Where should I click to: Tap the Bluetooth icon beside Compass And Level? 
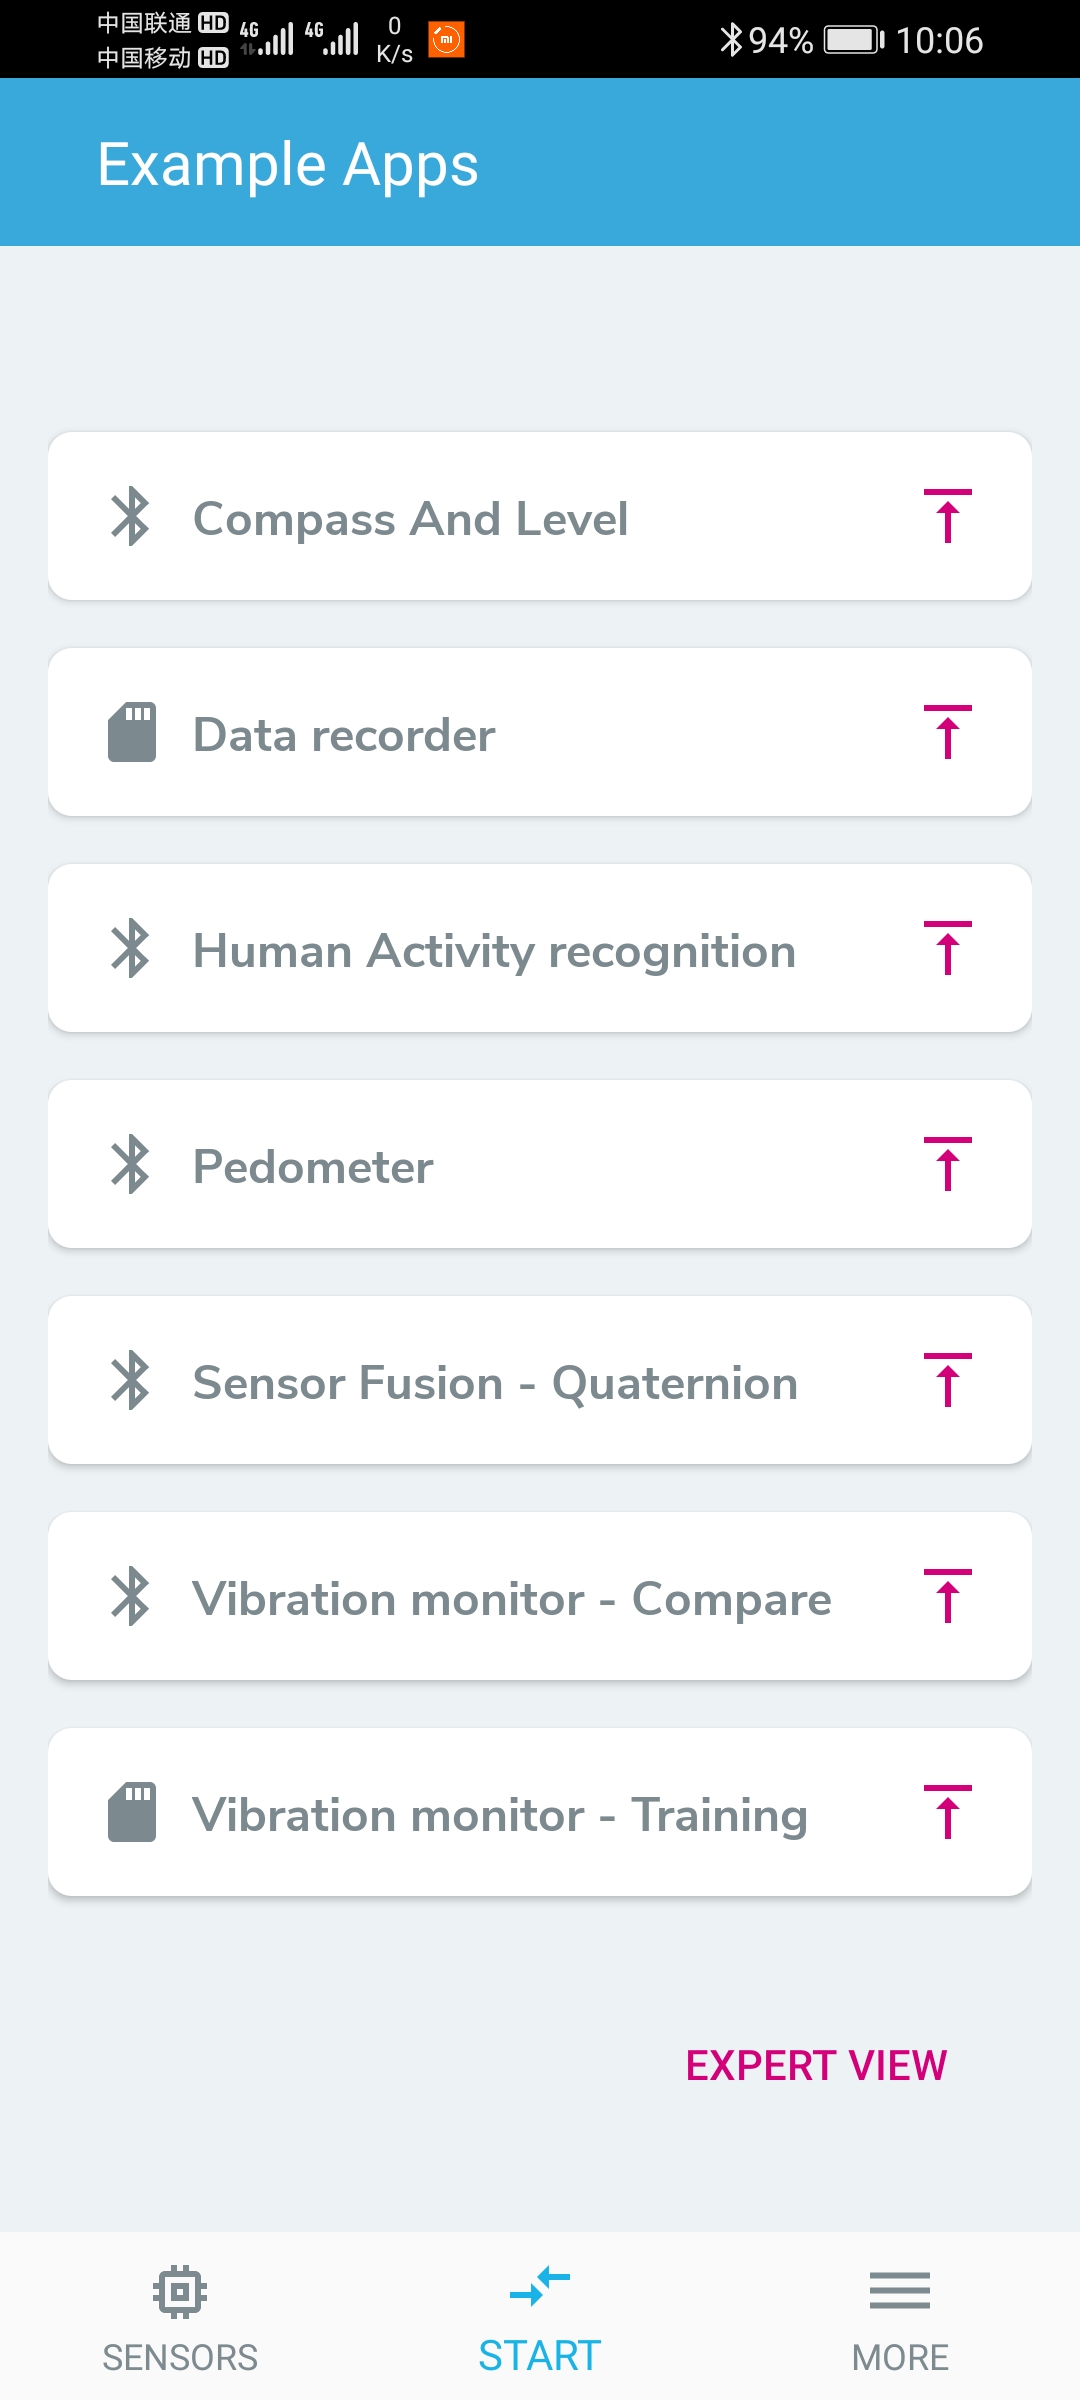click(131, 516)
